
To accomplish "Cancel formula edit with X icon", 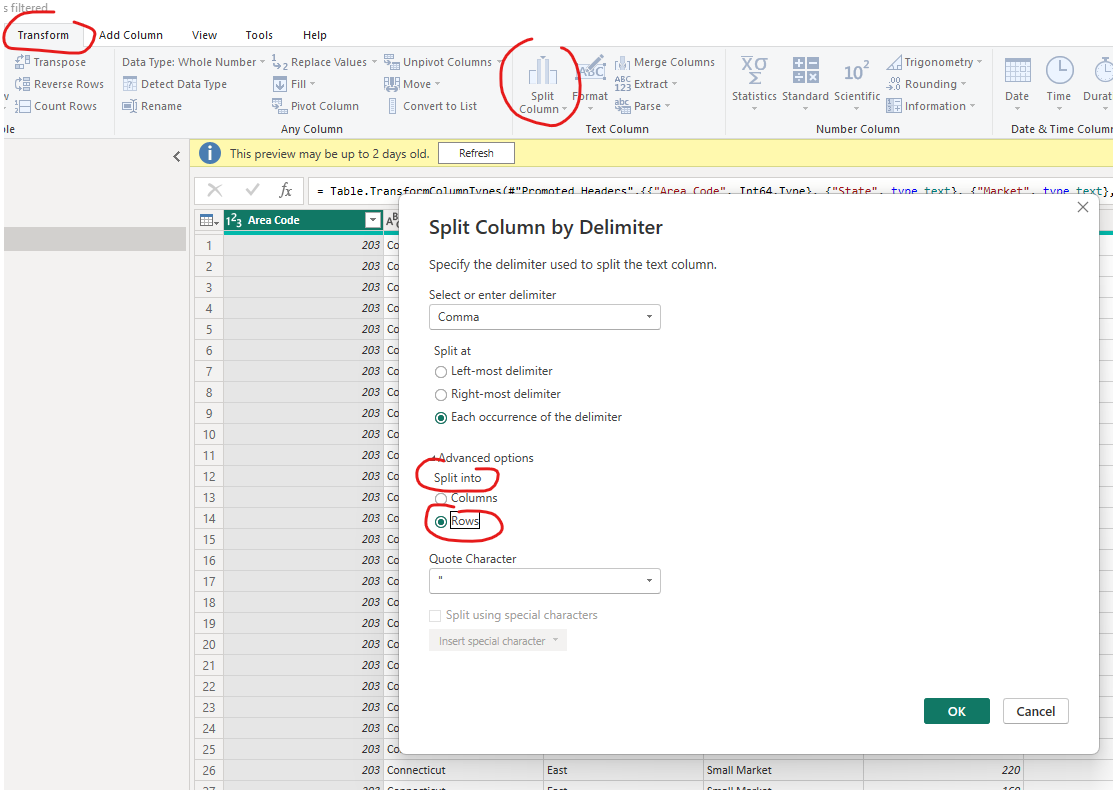I will click(x=214, y=190).
